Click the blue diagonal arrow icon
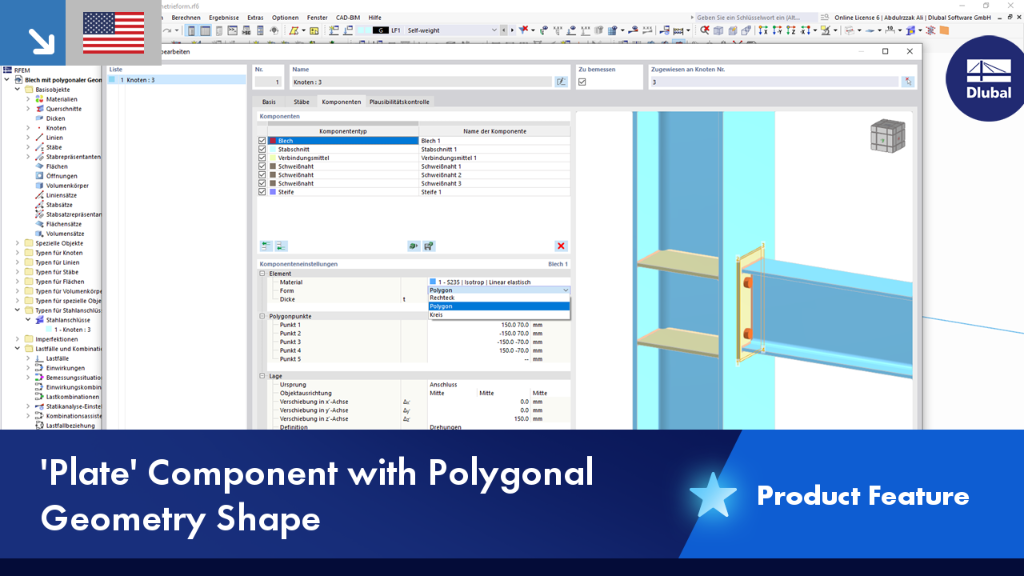This screenshot has height=576, width=1024. (41, 41)
